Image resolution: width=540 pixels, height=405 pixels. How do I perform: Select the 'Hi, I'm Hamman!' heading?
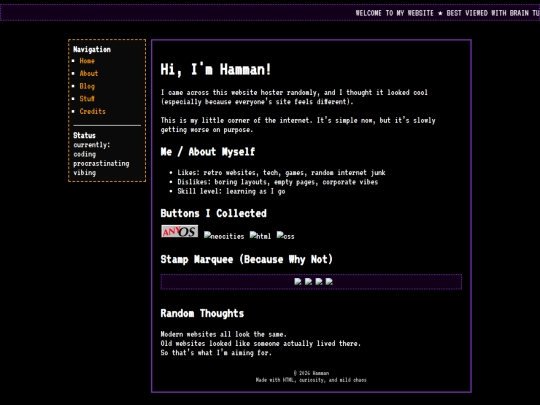tap(216, 70)
